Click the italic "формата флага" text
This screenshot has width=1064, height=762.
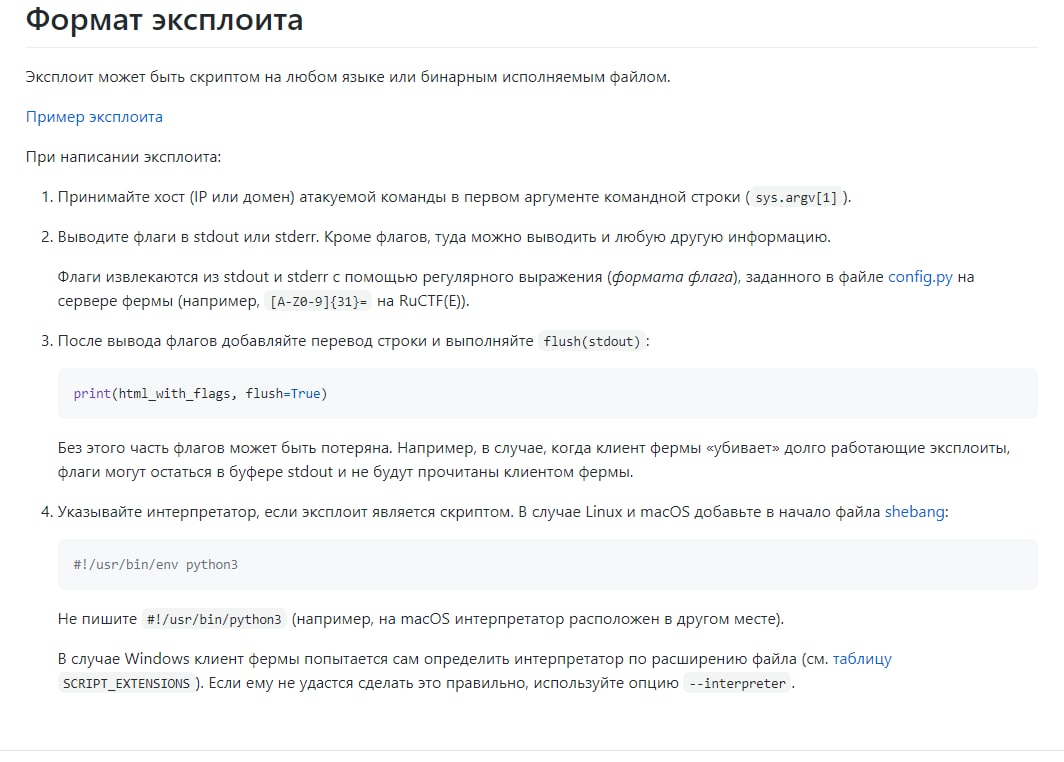(x=671, y=277)
